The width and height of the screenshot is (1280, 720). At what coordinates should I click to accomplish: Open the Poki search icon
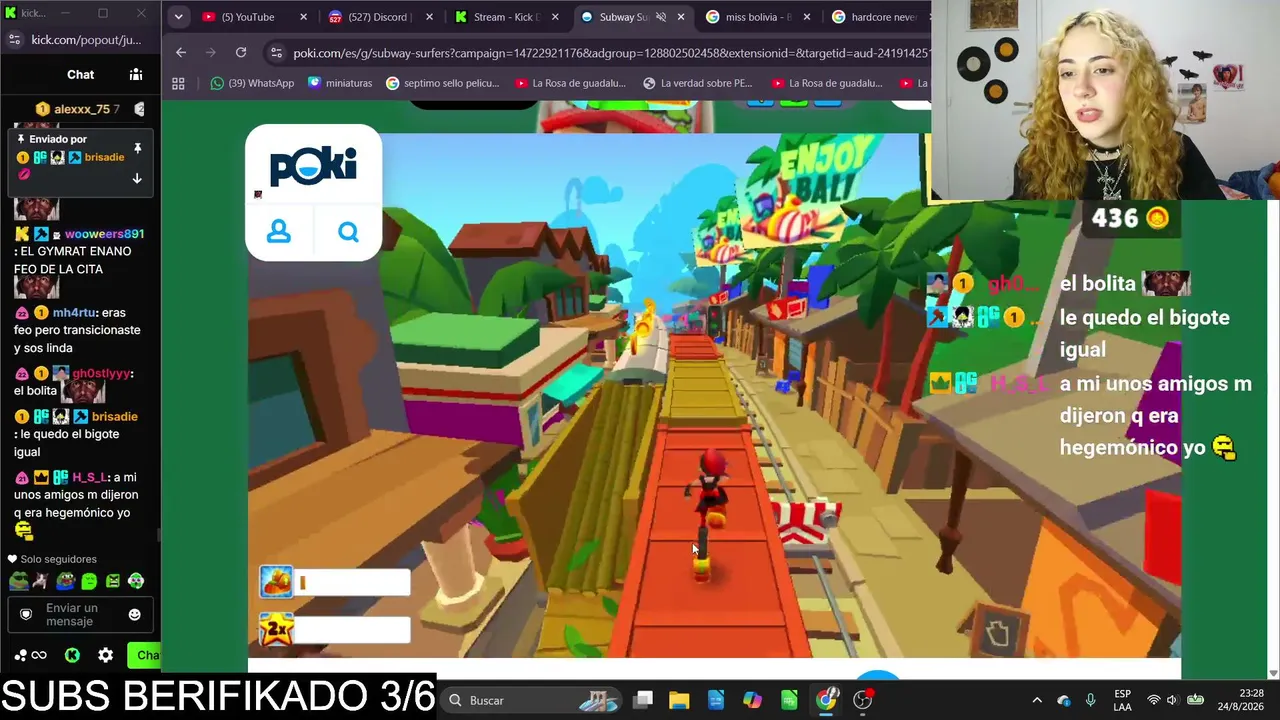348,232
